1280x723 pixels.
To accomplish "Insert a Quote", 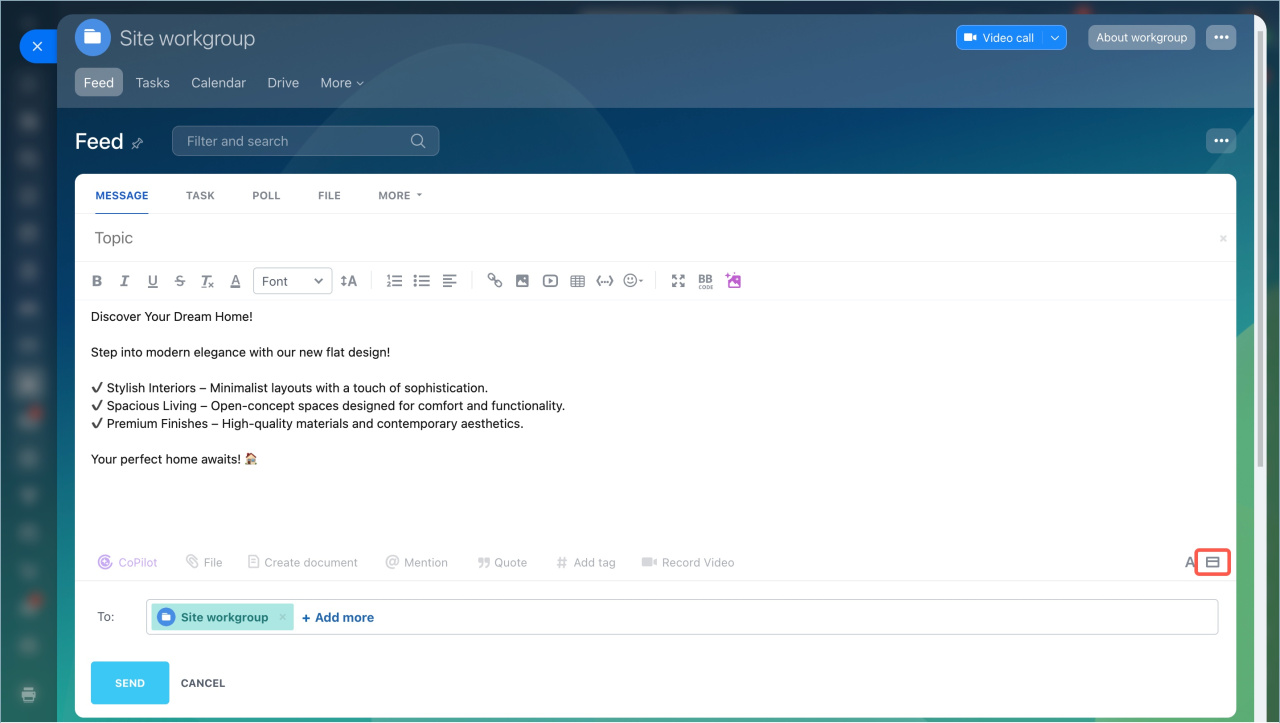I will point(502,562).
